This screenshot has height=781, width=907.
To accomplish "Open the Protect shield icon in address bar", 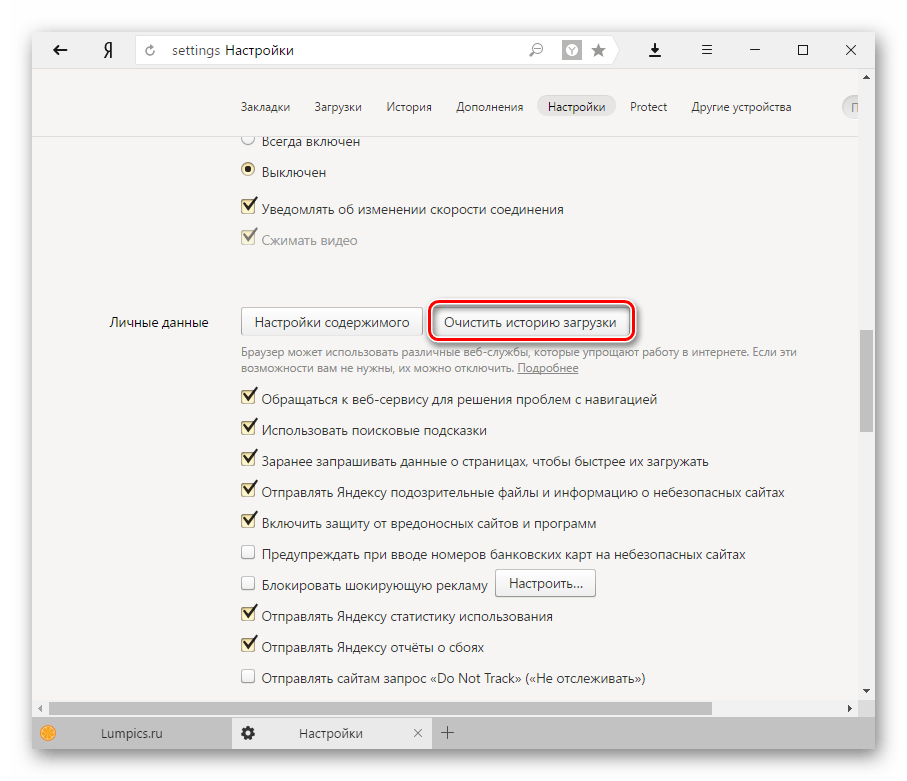I will pos(572,50).
